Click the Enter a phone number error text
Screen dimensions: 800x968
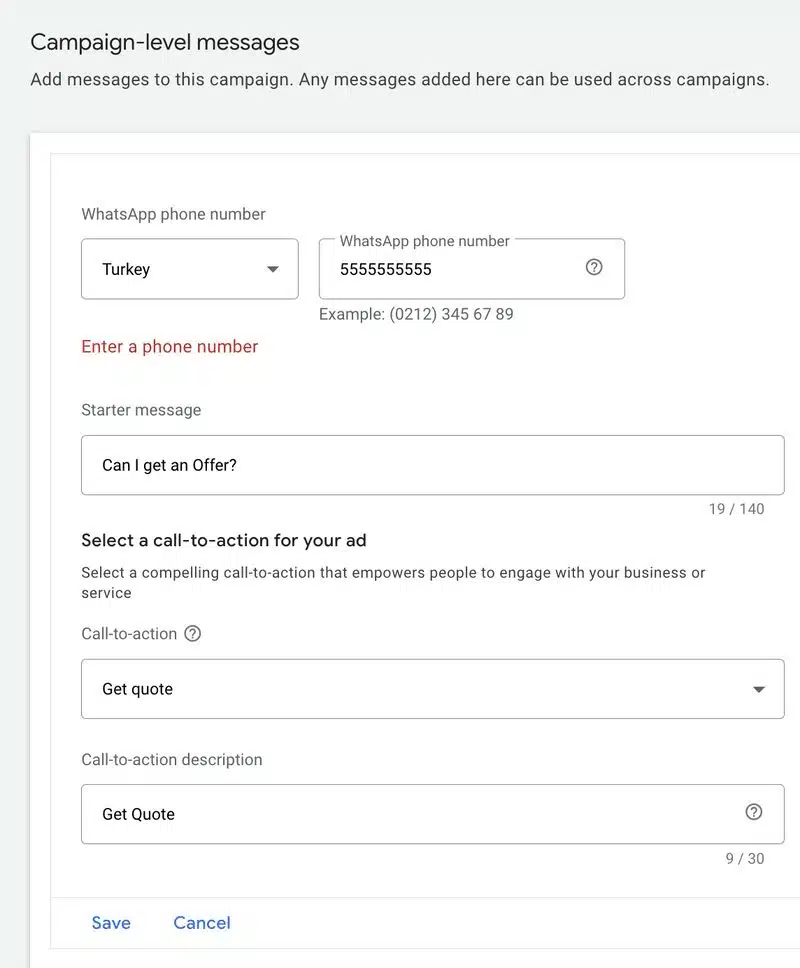pos(169,346)
